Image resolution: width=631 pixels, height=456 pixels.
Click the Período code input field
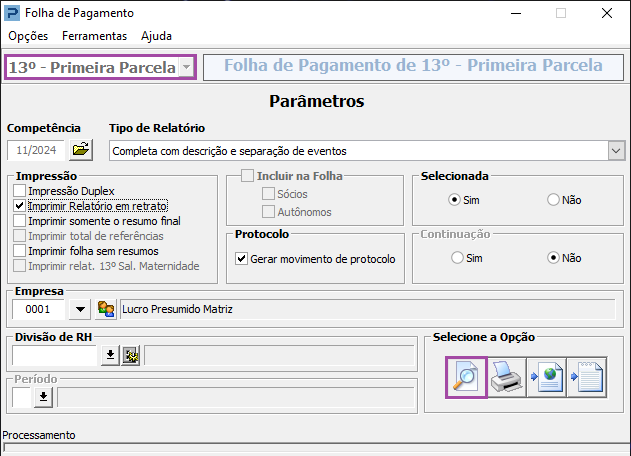(22, 398)
